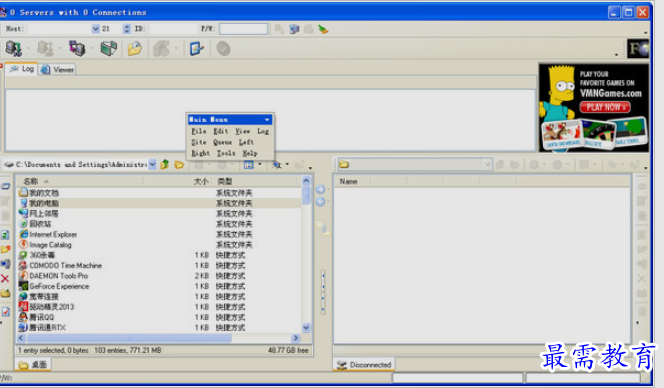Click the blue Options/preferences icon

(x=196, y=49)
